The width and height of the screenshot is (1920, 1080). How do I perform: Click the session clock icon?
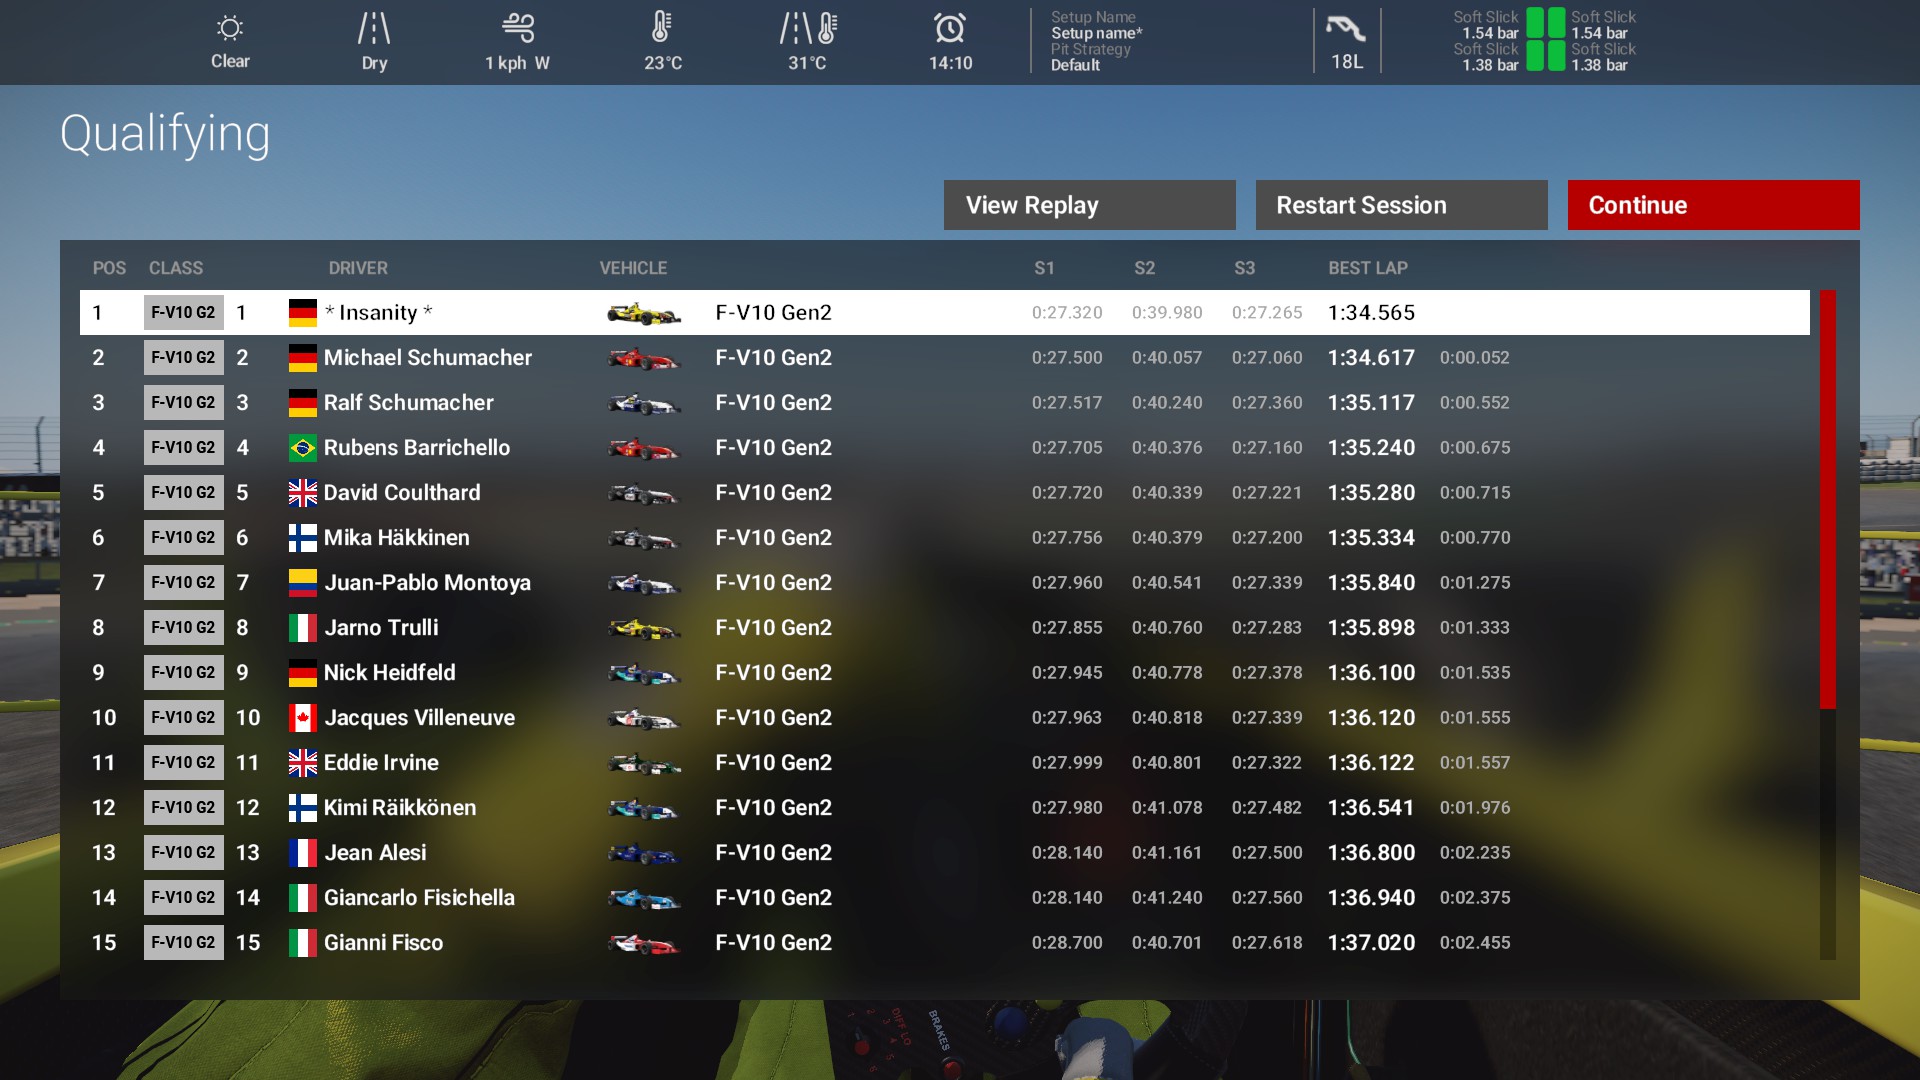tap(950, 28)
